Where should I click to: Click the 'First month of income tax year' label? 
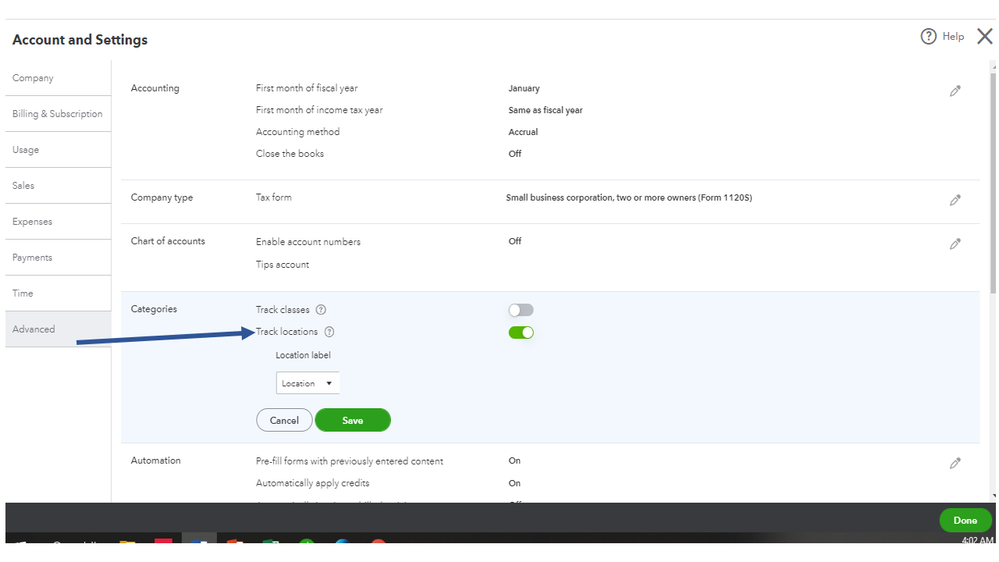click(x=319, y=110)
